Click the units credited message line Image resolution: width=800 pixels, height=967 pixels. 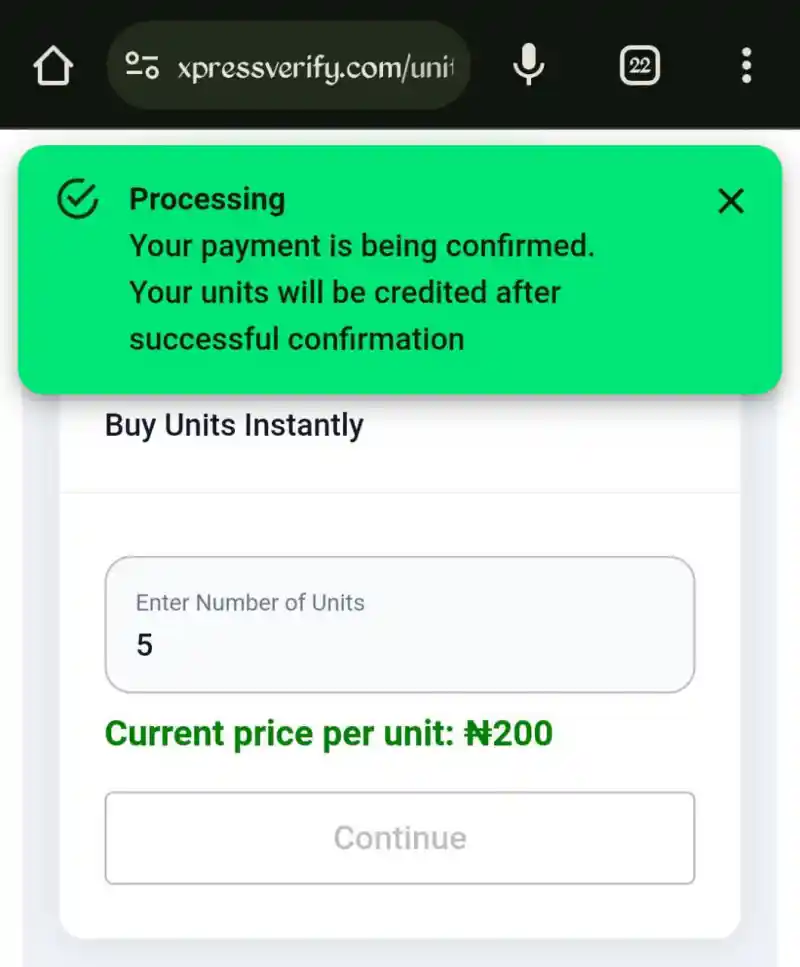[345, 292]
